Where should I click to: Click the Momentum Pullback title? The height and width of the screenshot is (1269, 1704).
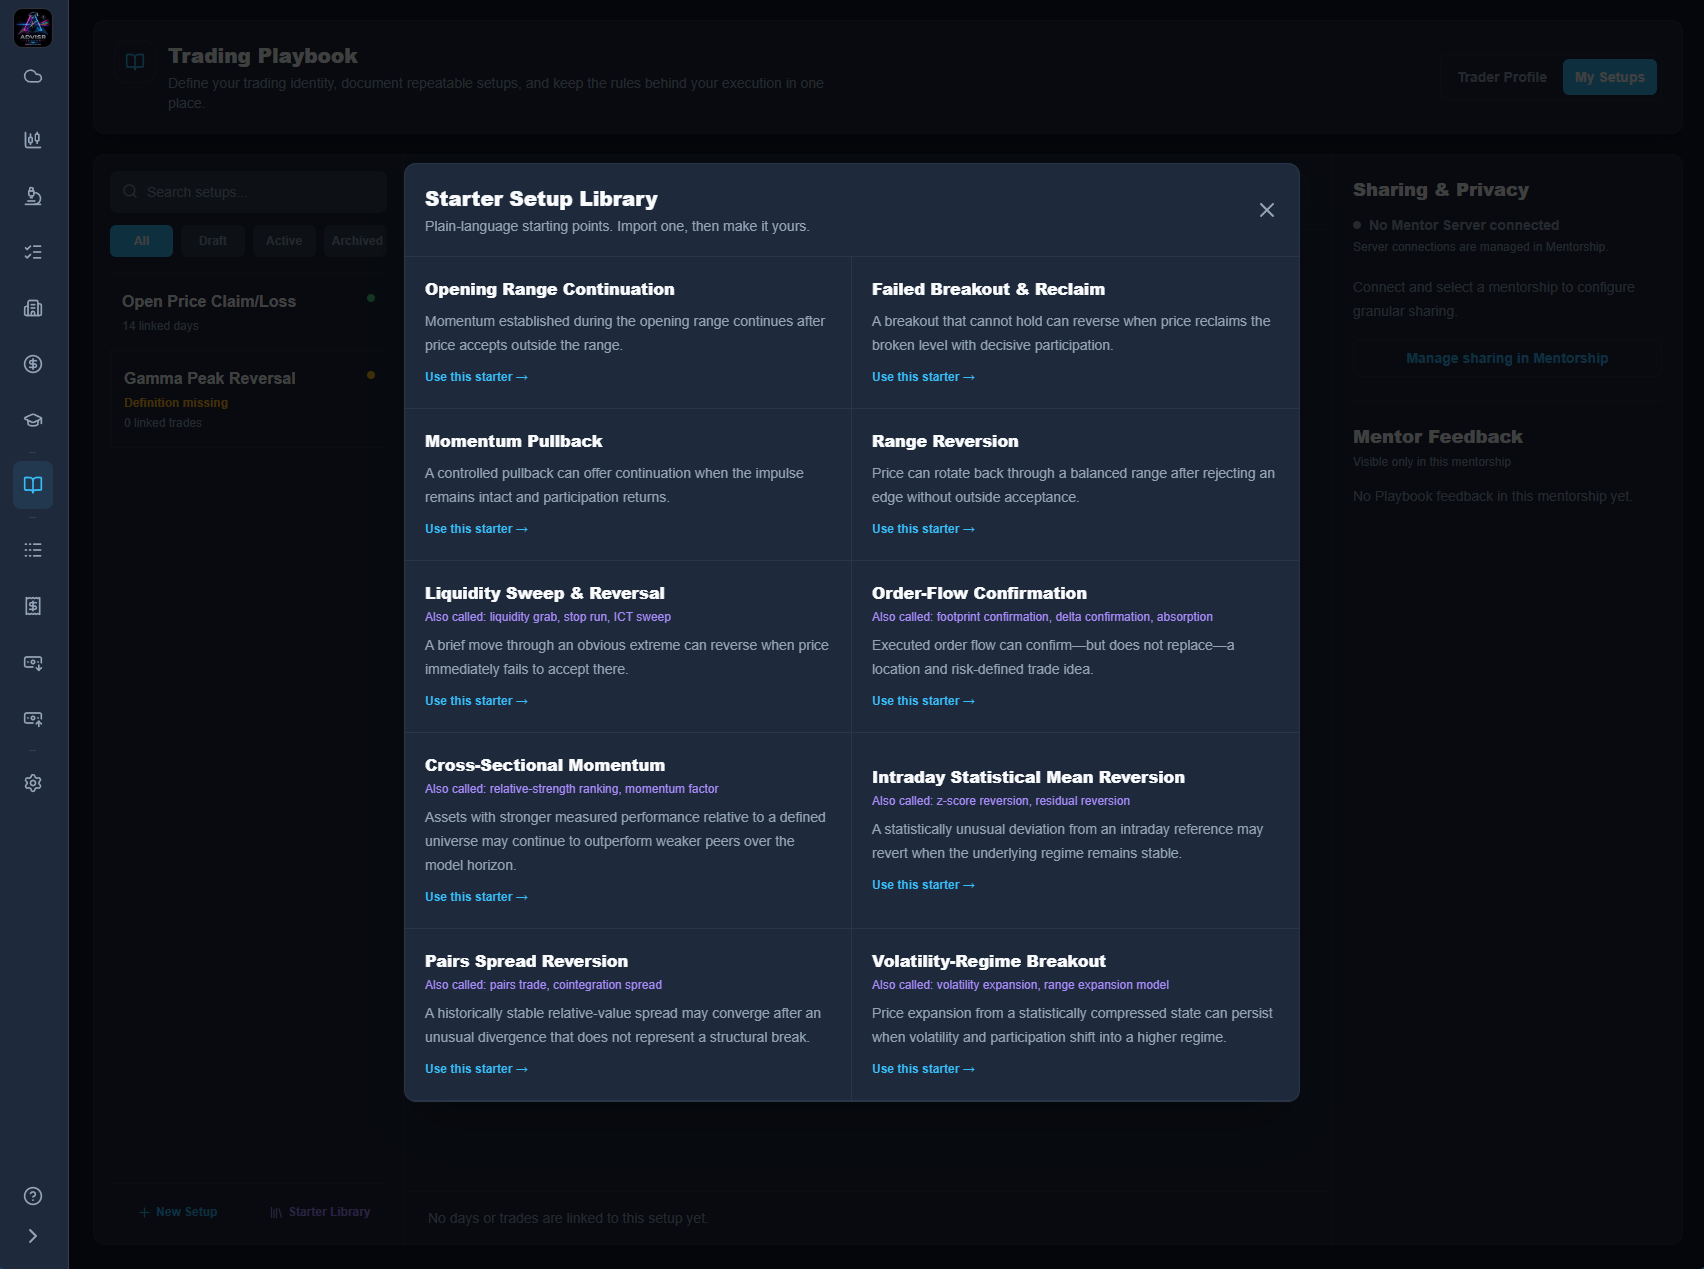[x=513, y=441]
